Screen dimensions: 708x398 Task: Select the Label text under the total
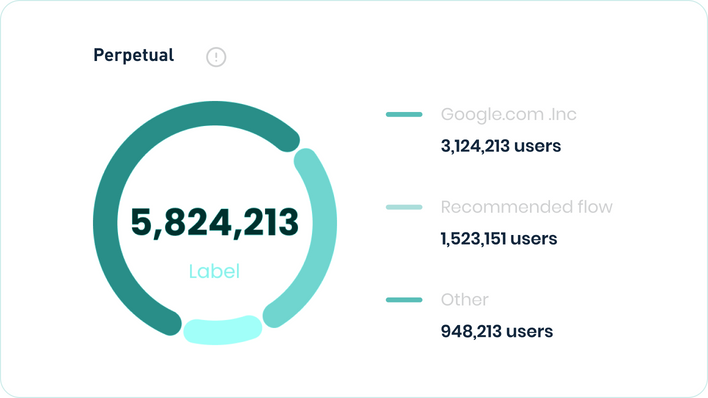click(214, 271)
